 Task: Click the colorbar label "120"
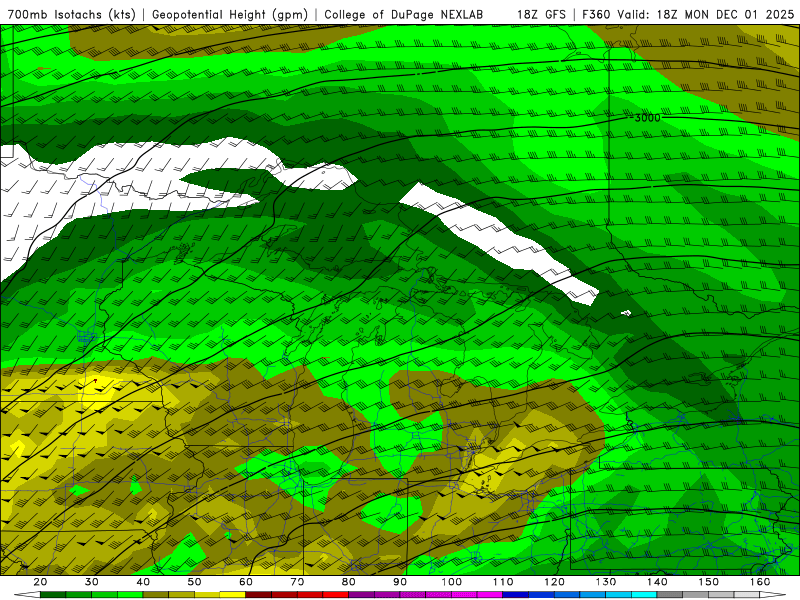pos(555,582)
